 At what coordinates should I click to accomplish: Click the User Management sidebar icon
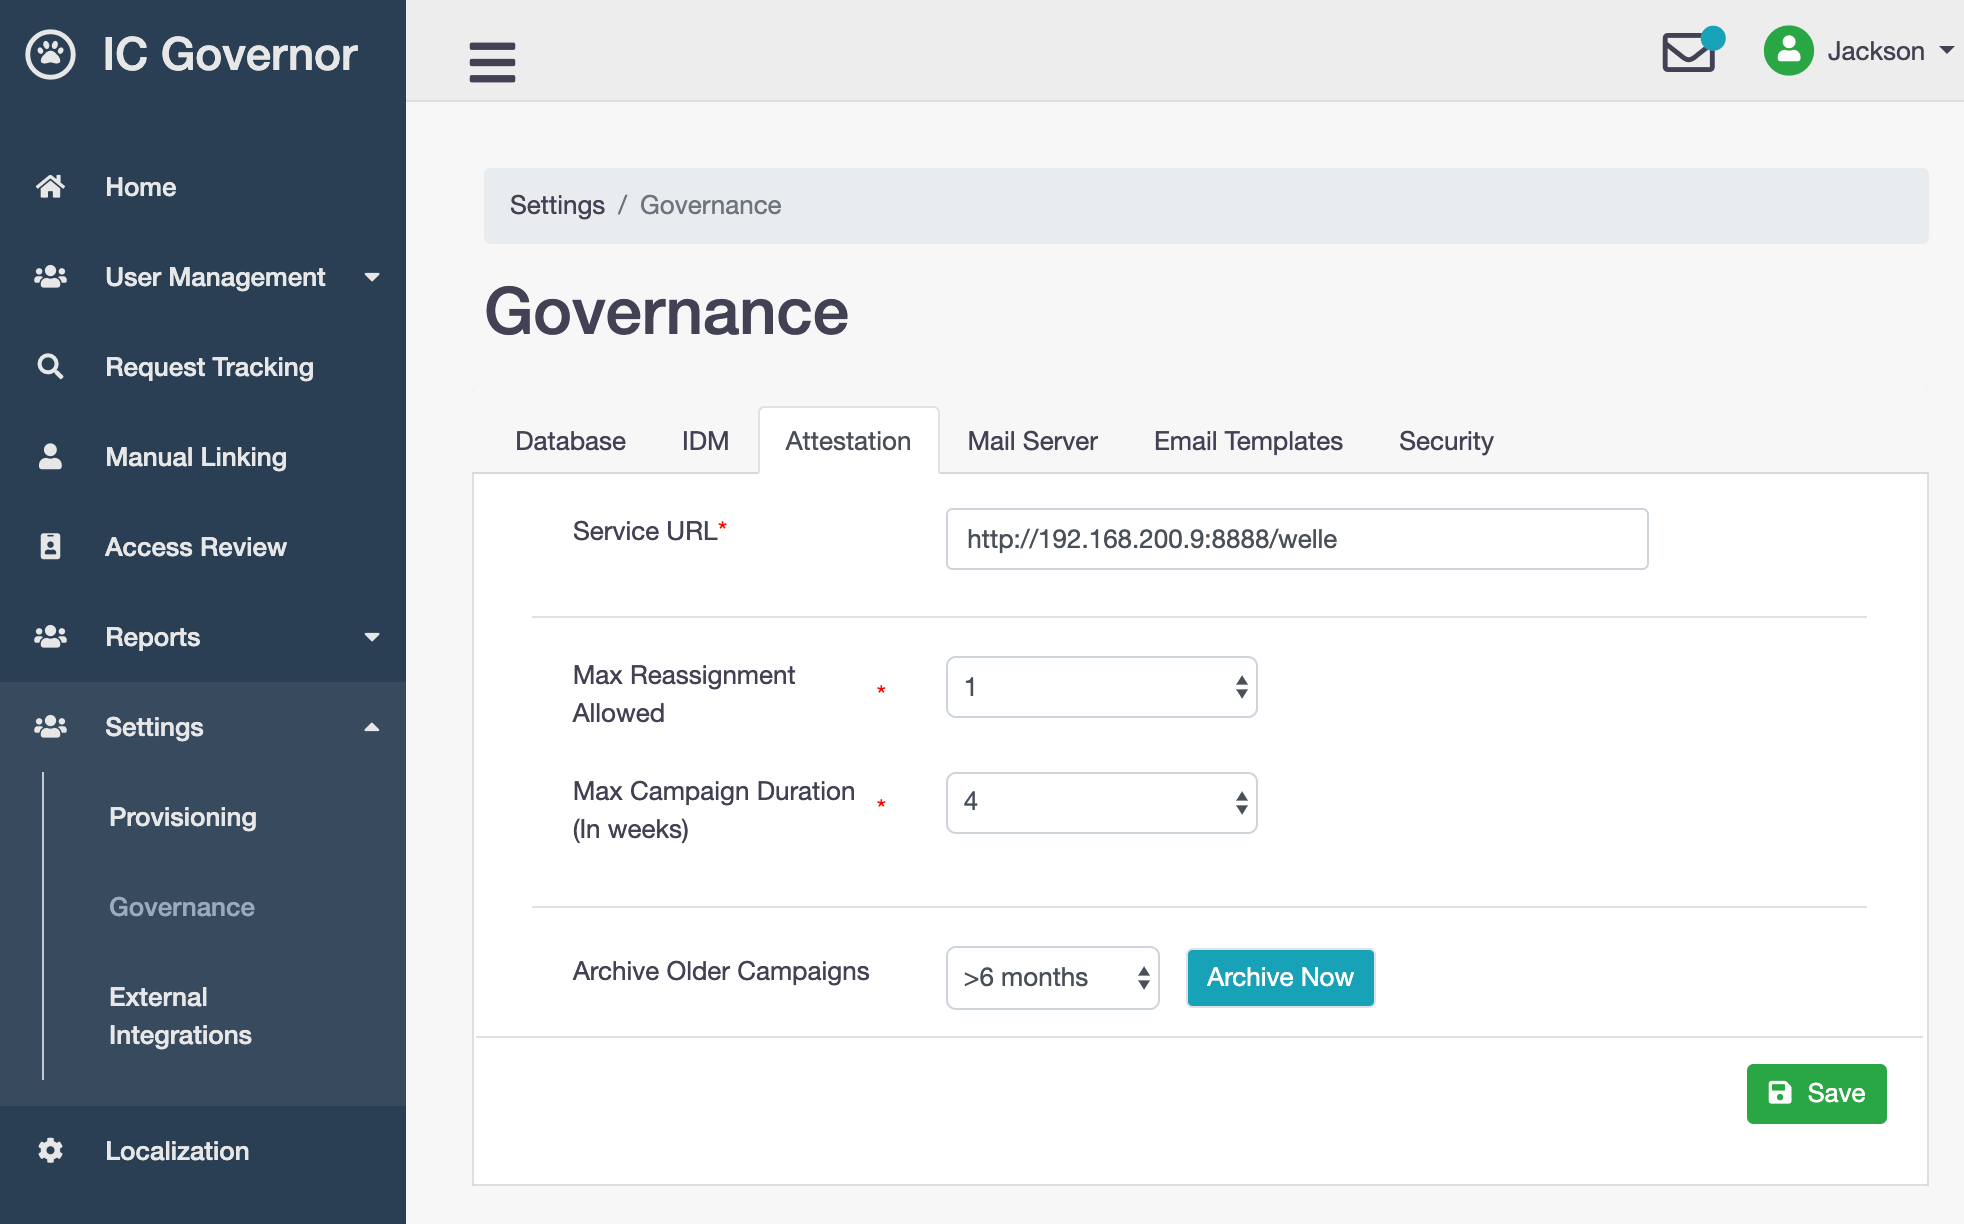pos(49,275)
